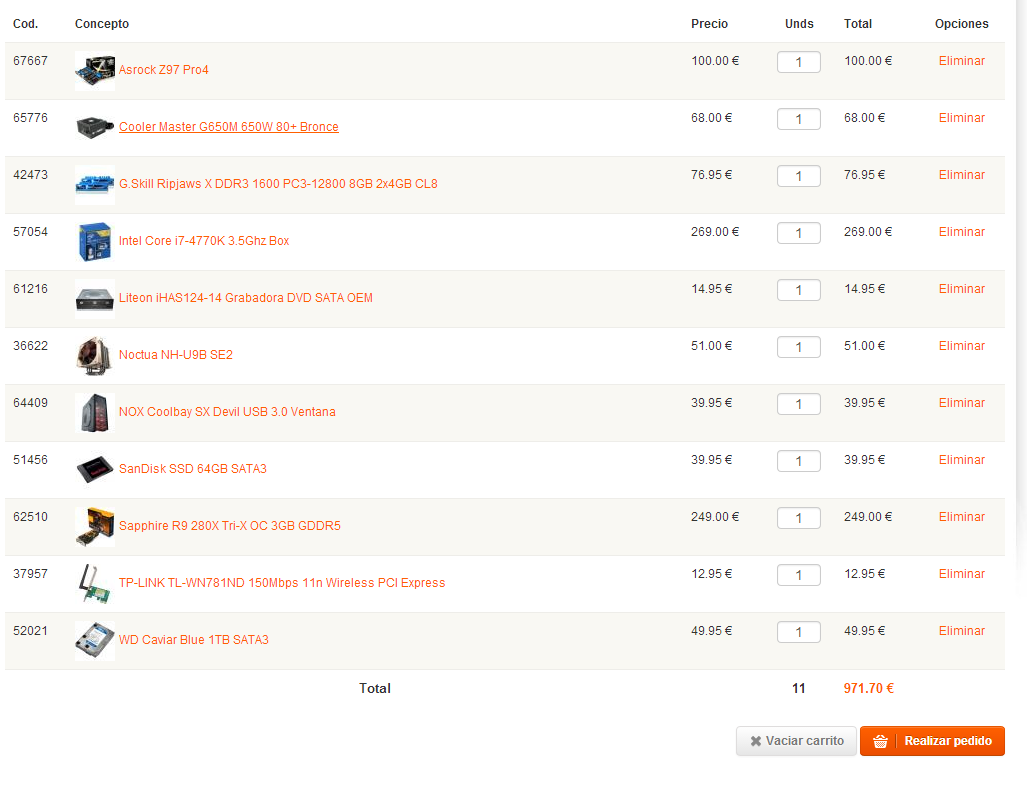Focus the units field for Intel Core i7-4770K

[x=798, y=233]
